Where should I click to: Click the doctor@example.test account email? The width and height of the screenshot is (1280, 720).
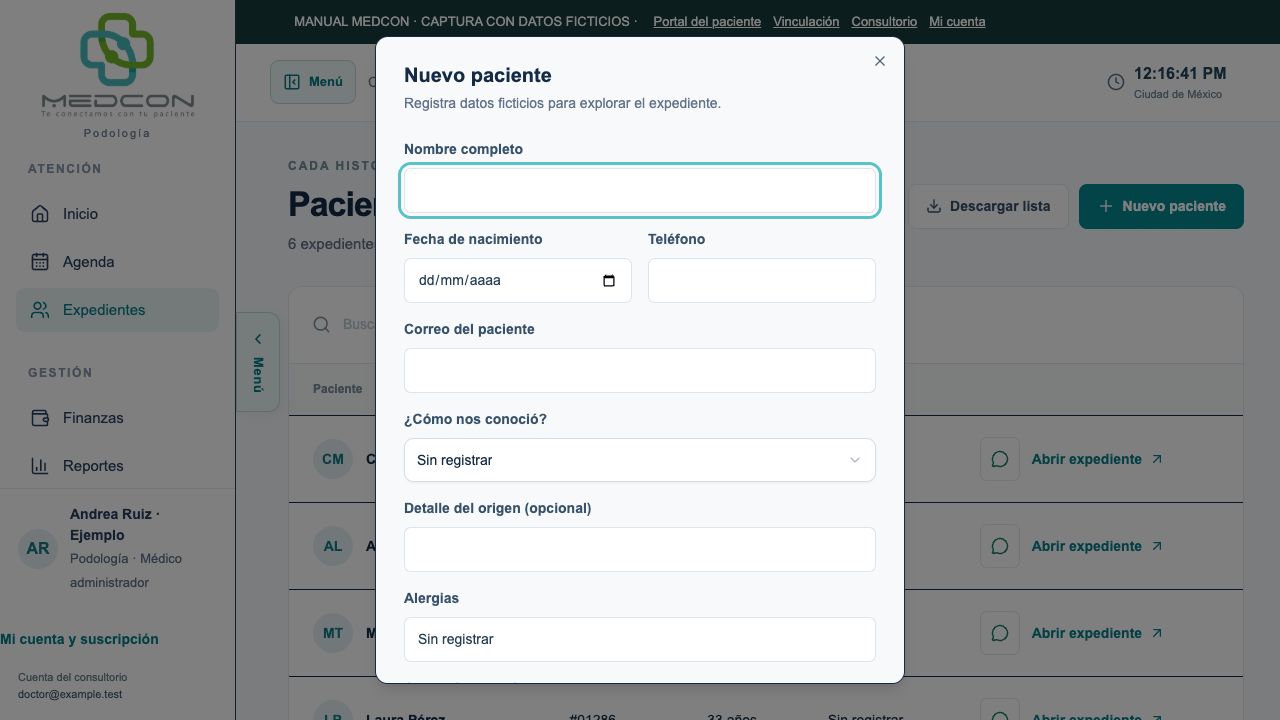pos(70,694)
